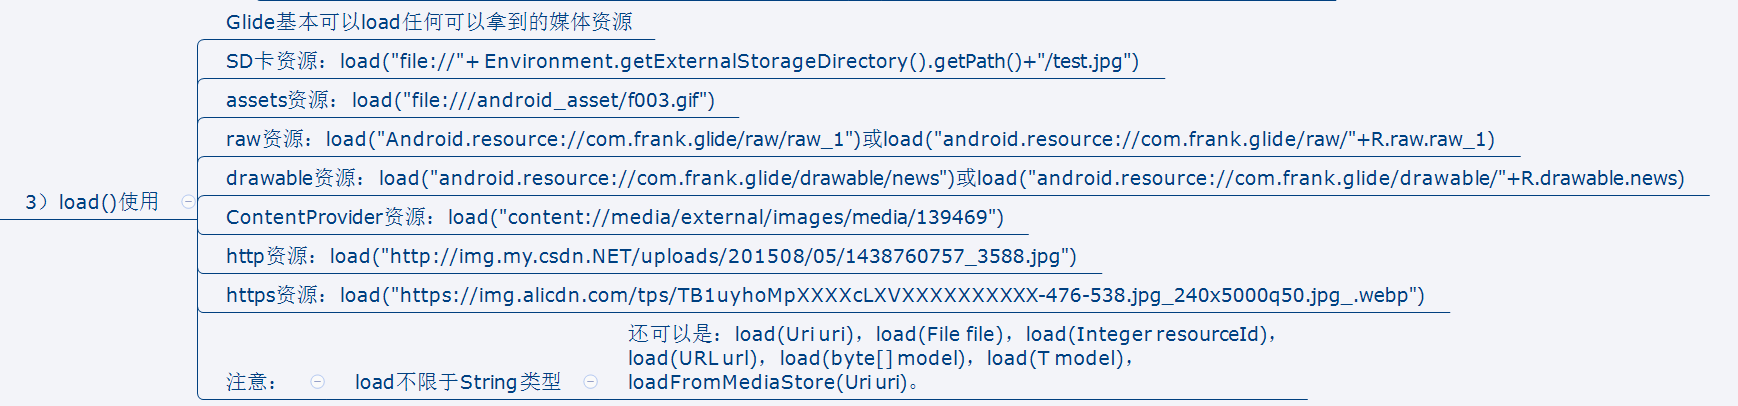Select the http资源 csdn image node
Viewport: 1738px width, 406px height.
tap(650, 256)
